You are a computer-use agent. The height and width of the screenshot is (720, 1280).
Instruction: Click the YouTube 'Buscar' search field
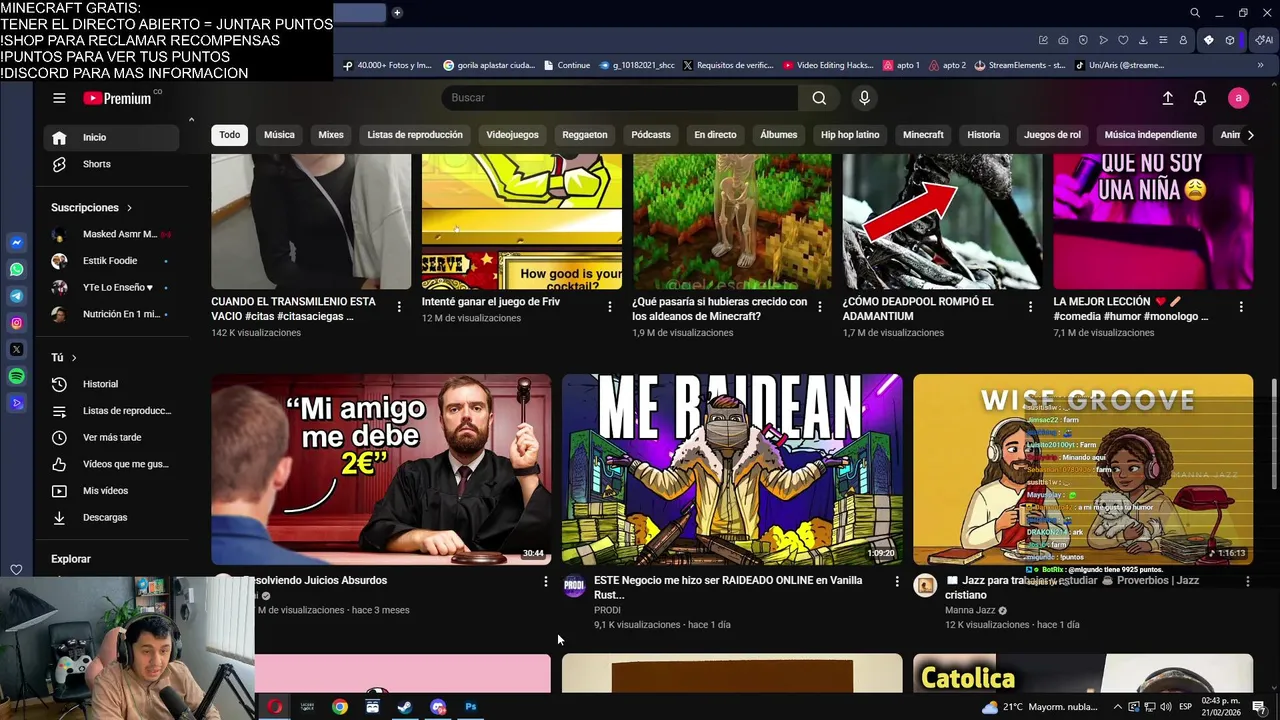tap(620, 98)
